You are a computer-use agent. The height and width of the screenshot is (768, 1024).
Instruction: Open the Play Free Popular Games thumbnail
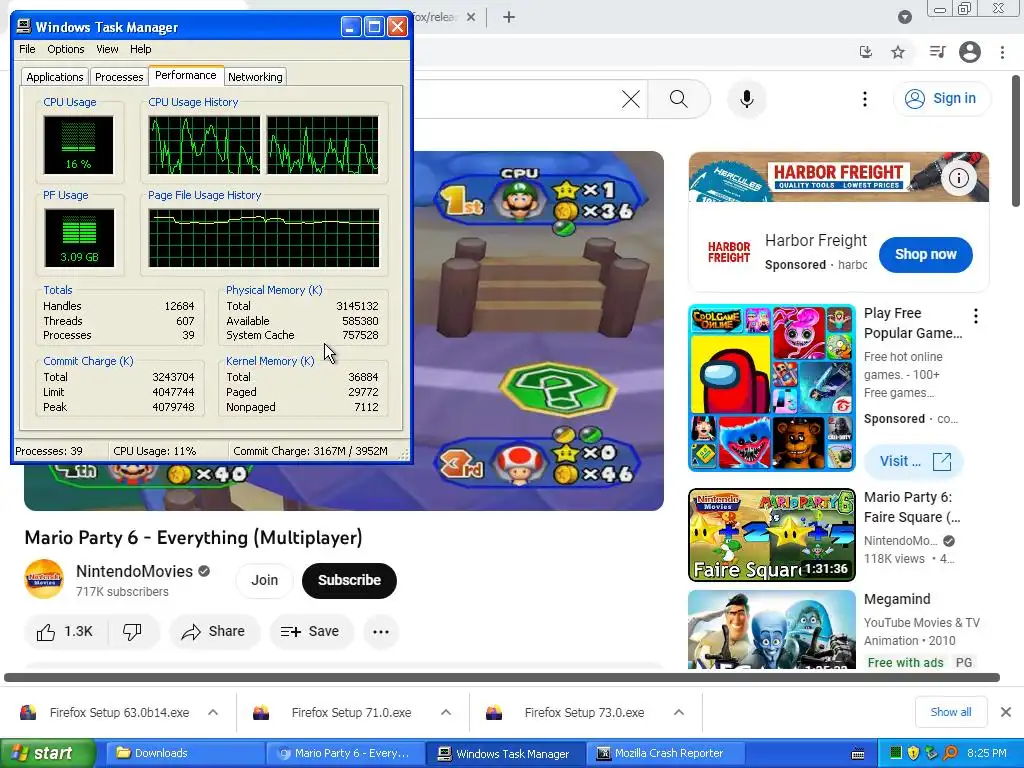point(772,388)
